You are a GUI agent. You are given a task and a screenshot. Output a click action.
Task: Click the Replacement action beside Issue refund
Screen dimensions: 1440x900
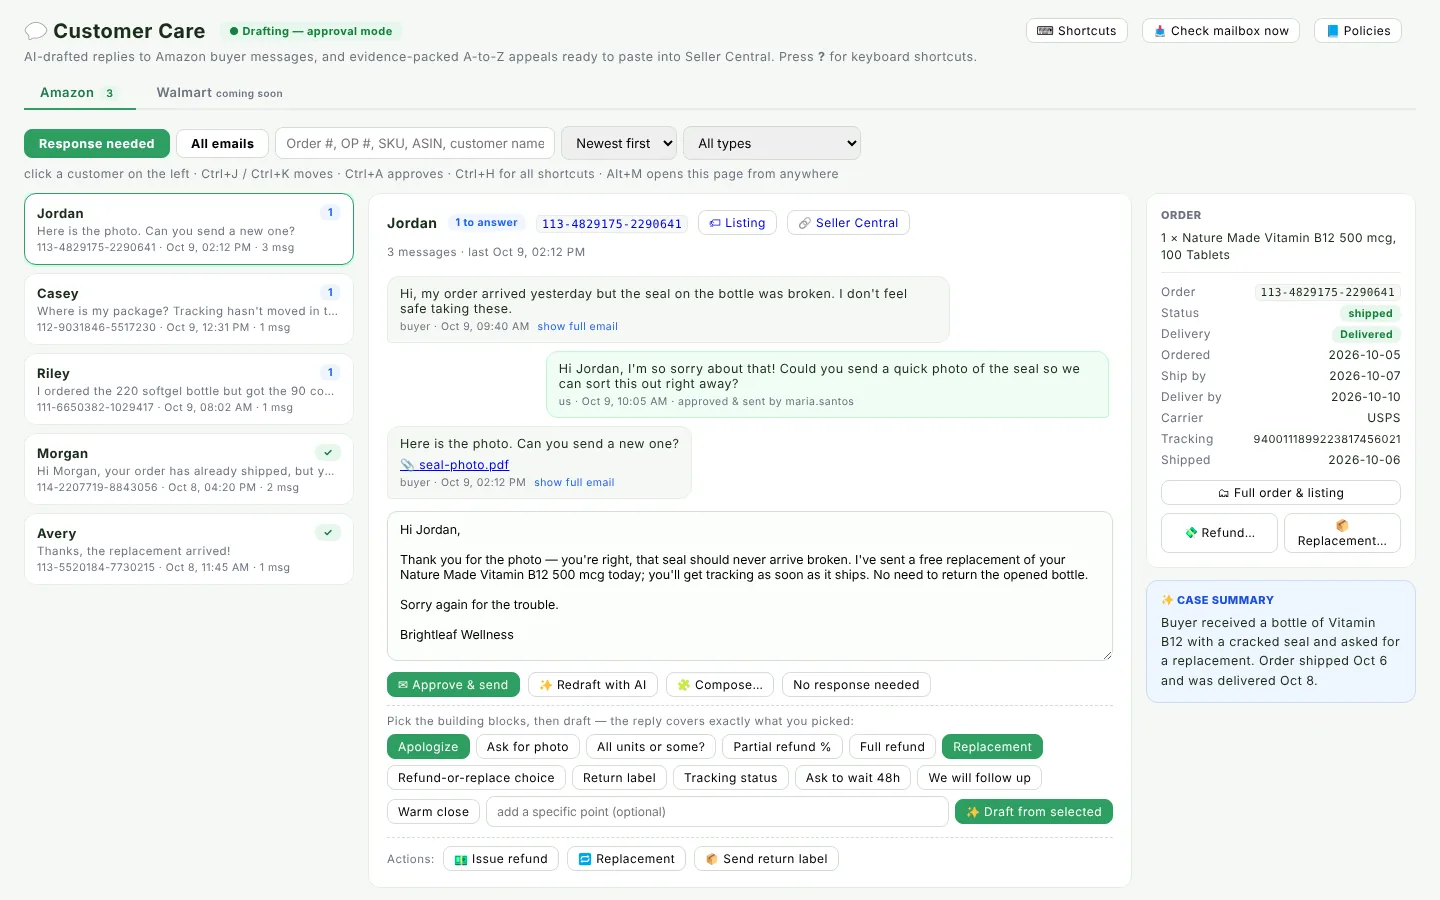click(626, 859)
